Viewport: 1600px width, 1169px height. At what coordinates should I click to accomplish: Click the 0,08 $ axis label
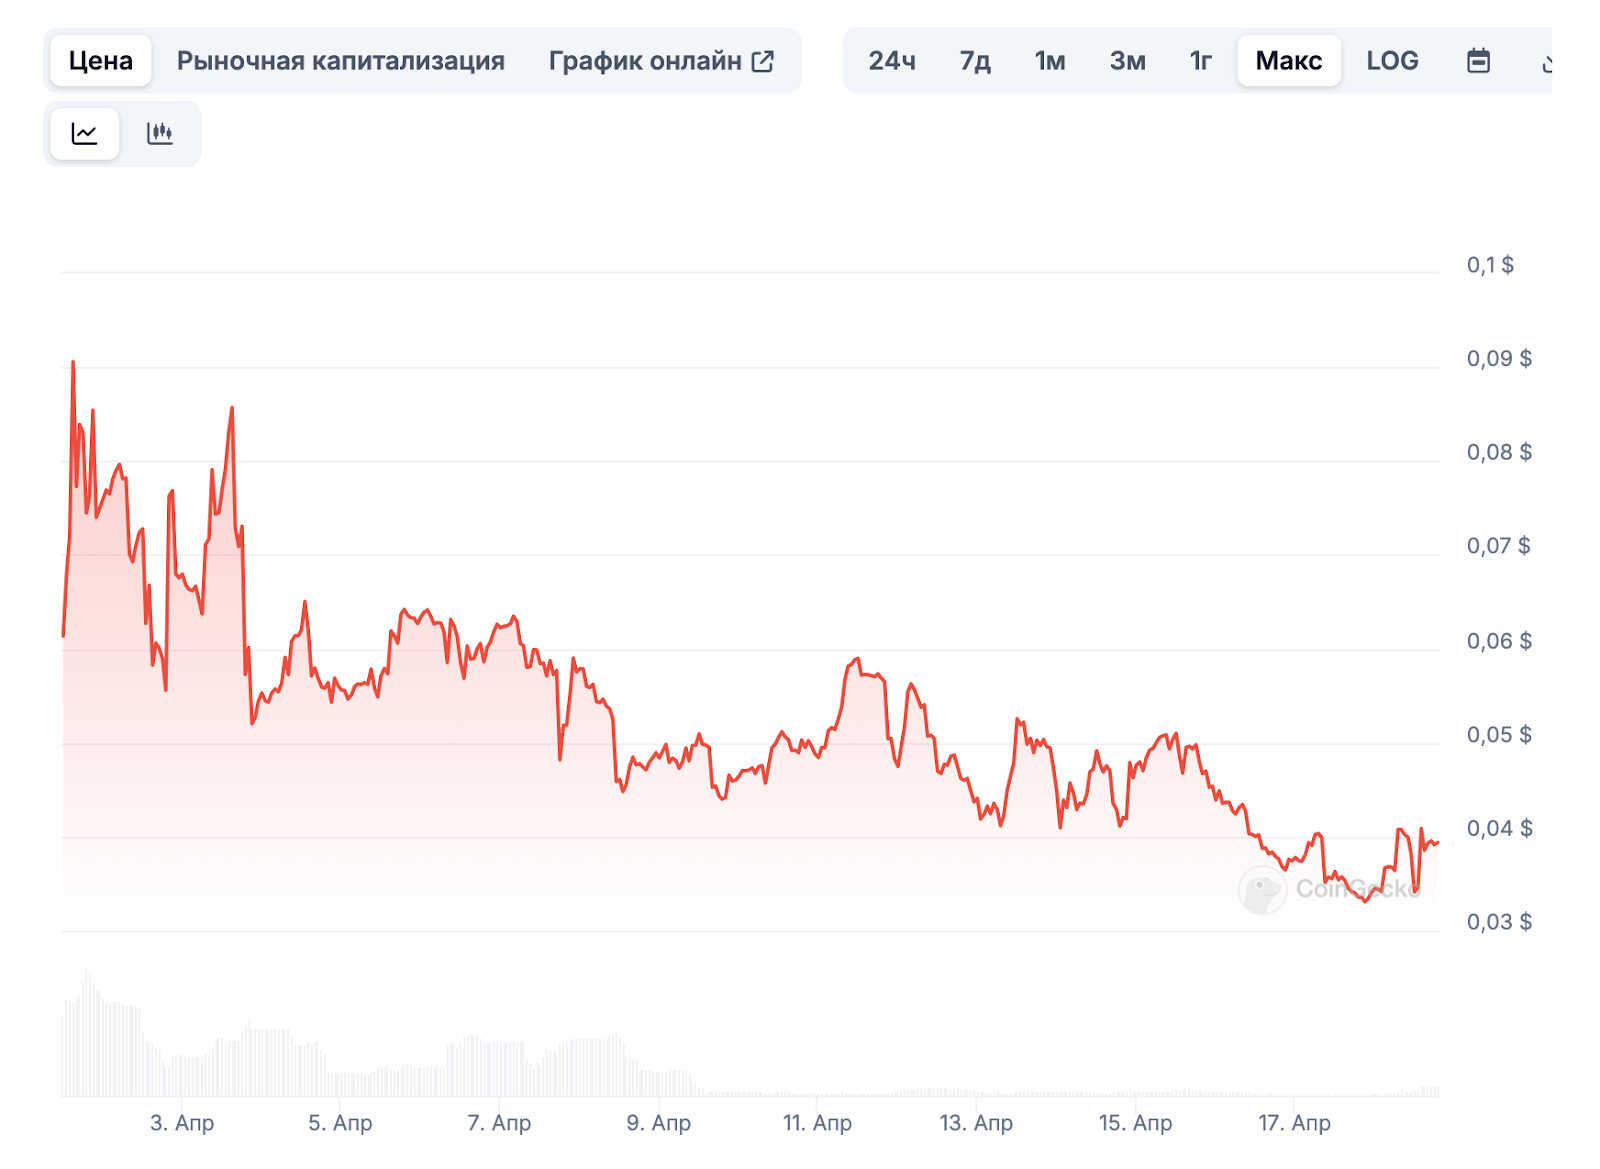coord(1499,452)
